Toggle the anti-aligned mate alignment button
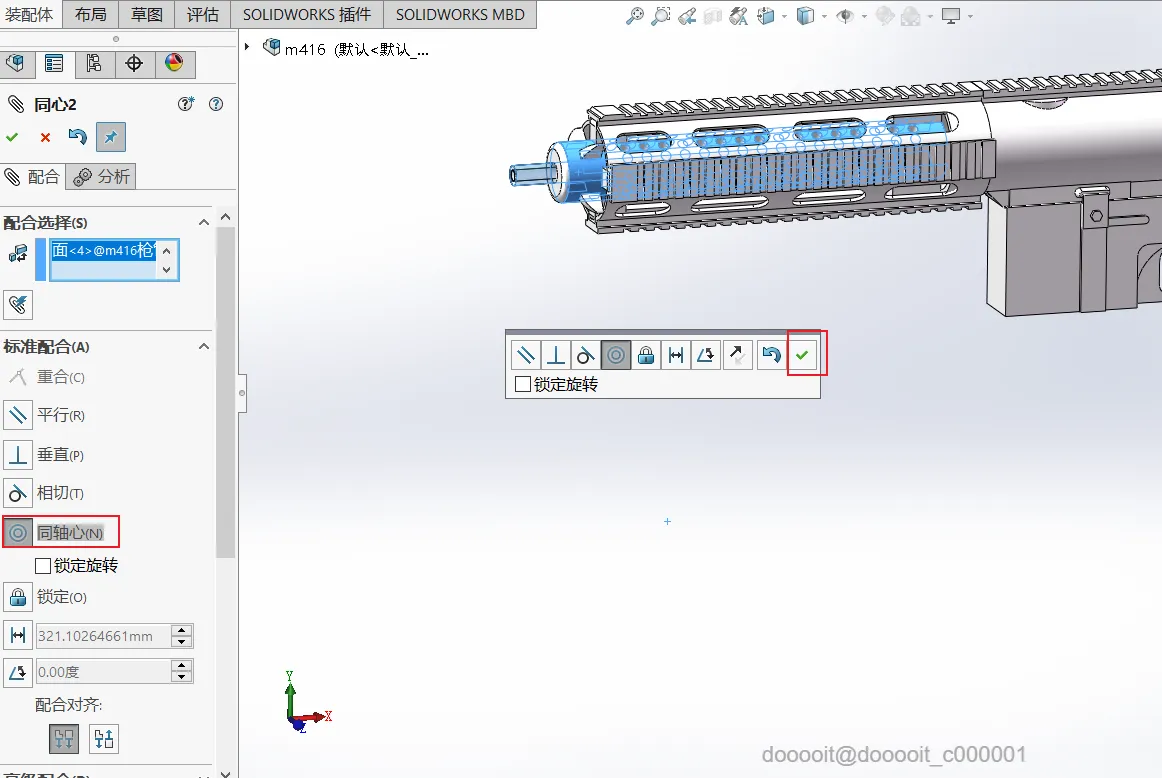Viewport: 1162px width, 778px height. click(x=104, y=739)
